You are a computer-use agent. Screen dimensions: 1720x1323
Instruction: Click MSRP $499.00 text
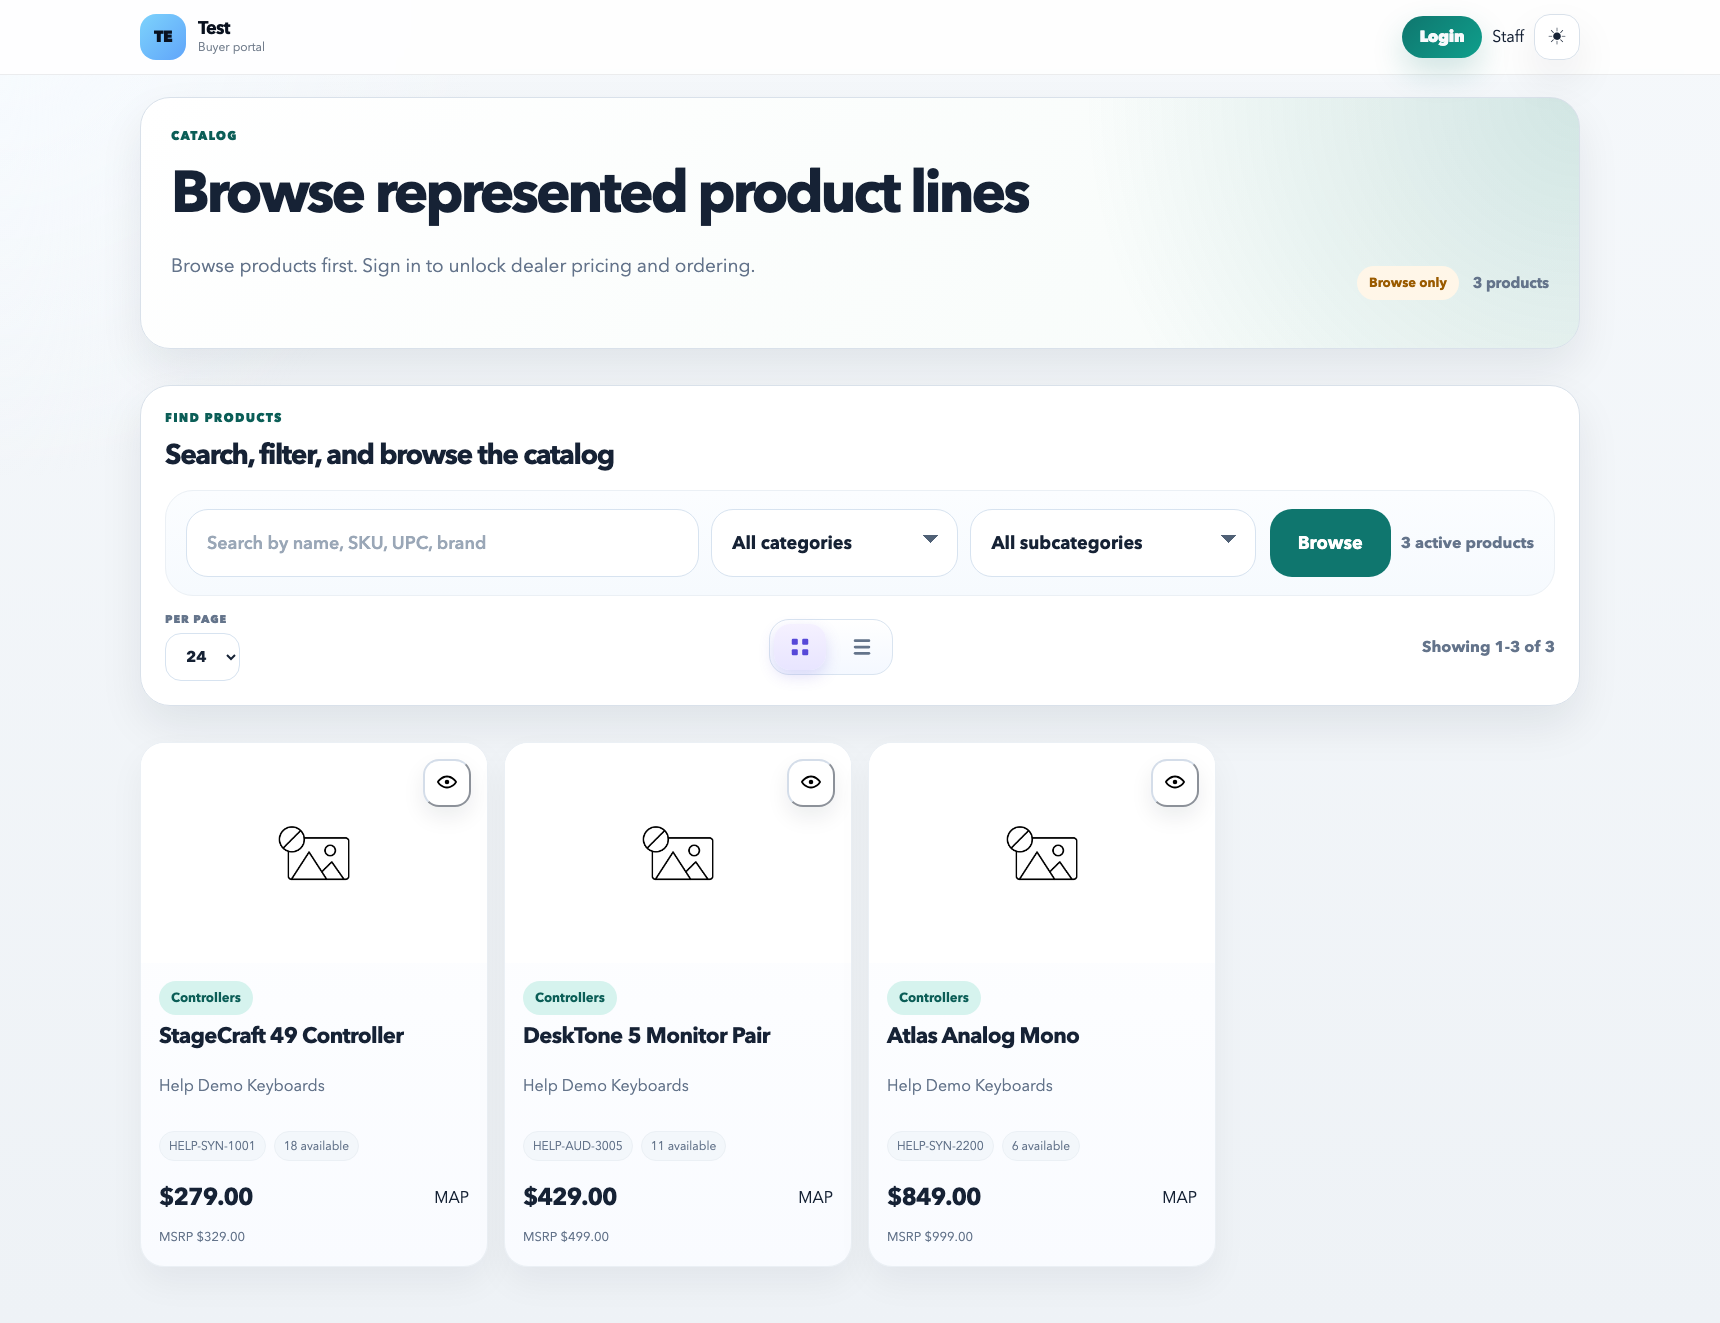566,1237
